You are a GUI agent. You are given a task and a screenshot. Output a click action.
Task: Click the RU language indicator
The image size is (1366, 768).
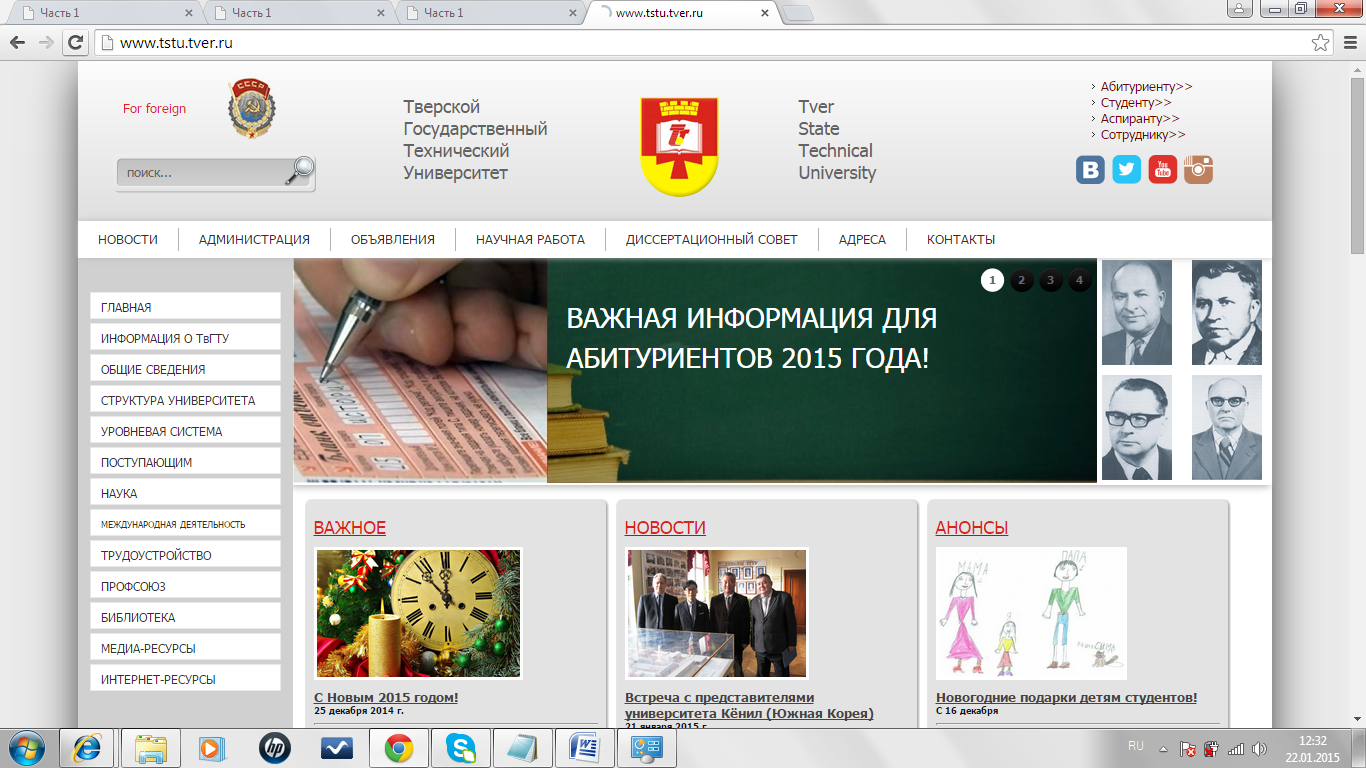tap(1136, 746)
